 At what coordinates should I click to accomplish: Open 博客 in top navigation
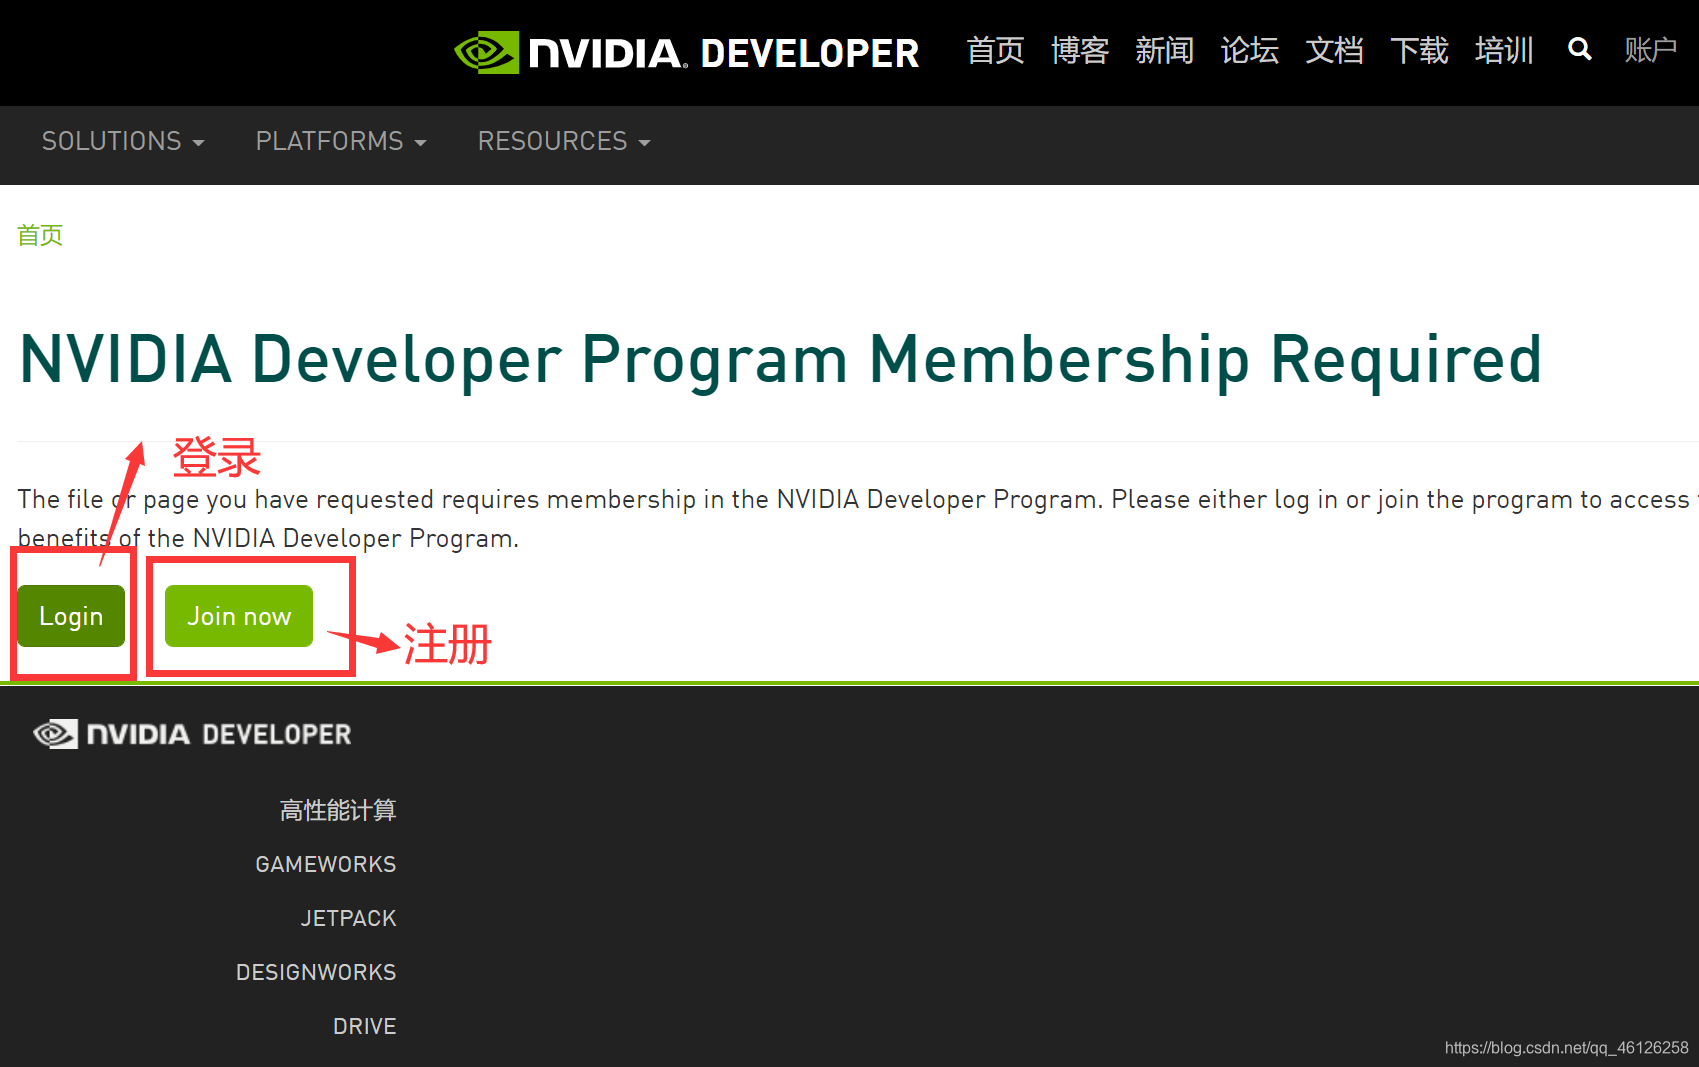point(1080,50)
